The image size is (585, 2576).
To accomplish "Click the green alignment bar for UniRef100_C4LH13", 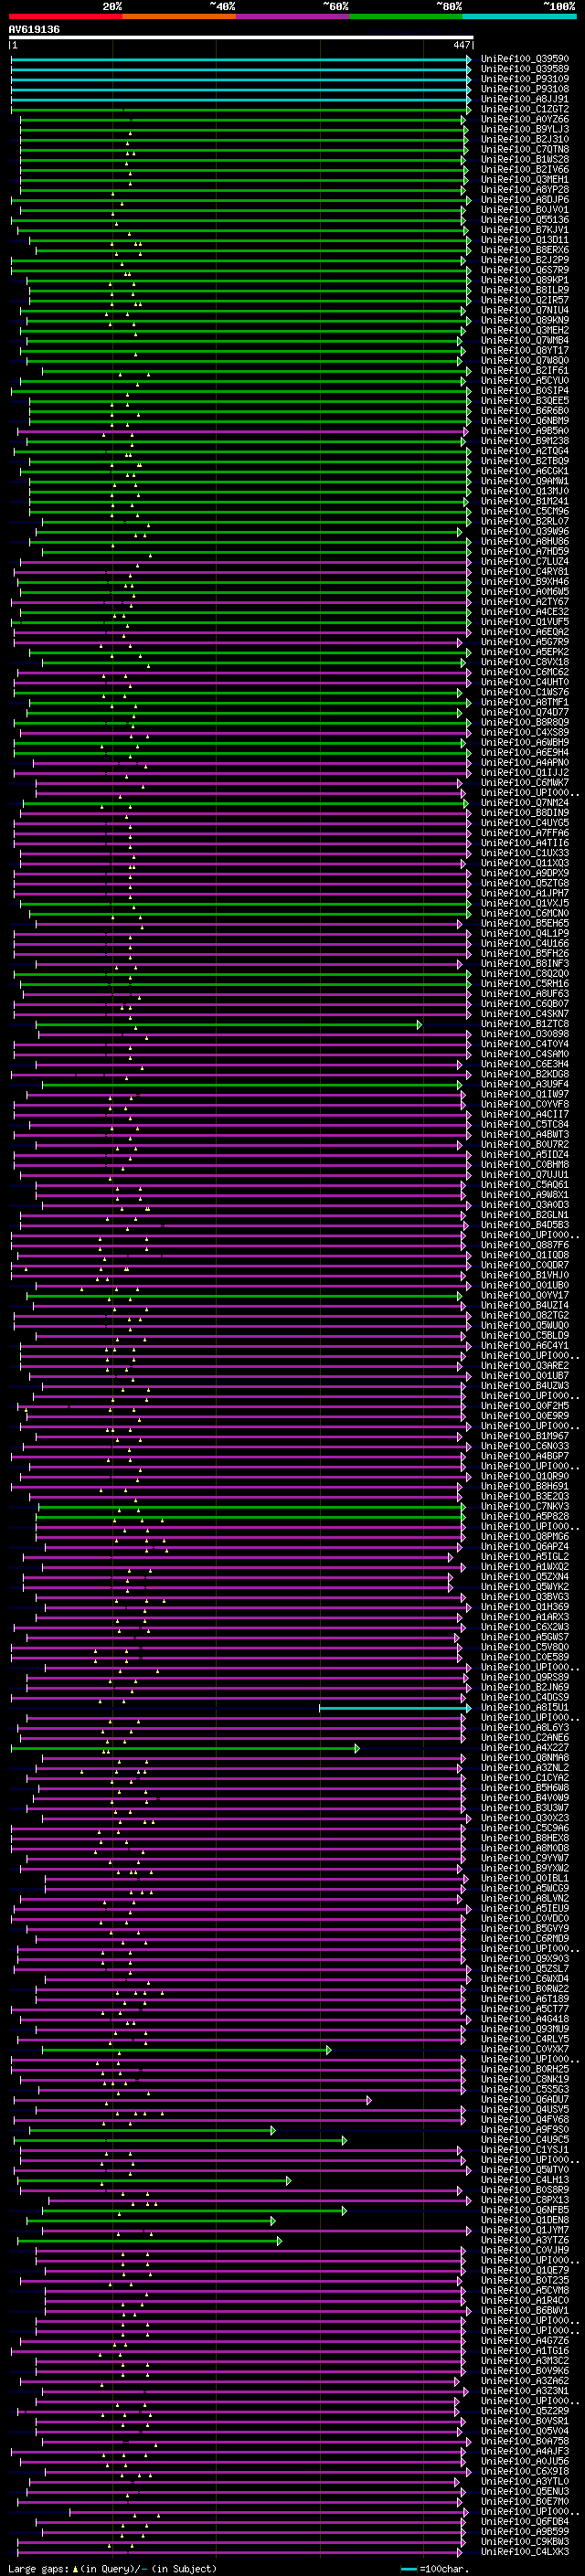I will pyautogui.click(x=154, y=2181).
